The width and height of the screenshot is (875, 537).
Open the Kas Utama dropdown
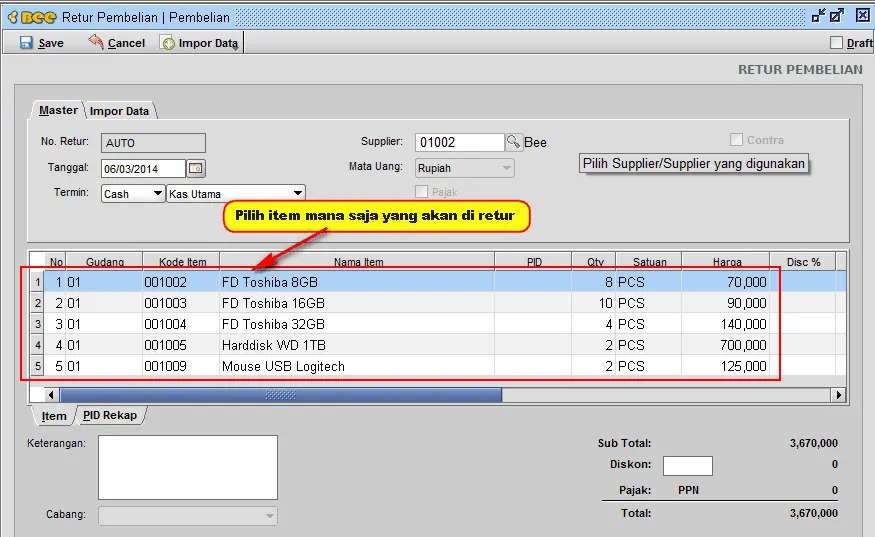(236, 194)
